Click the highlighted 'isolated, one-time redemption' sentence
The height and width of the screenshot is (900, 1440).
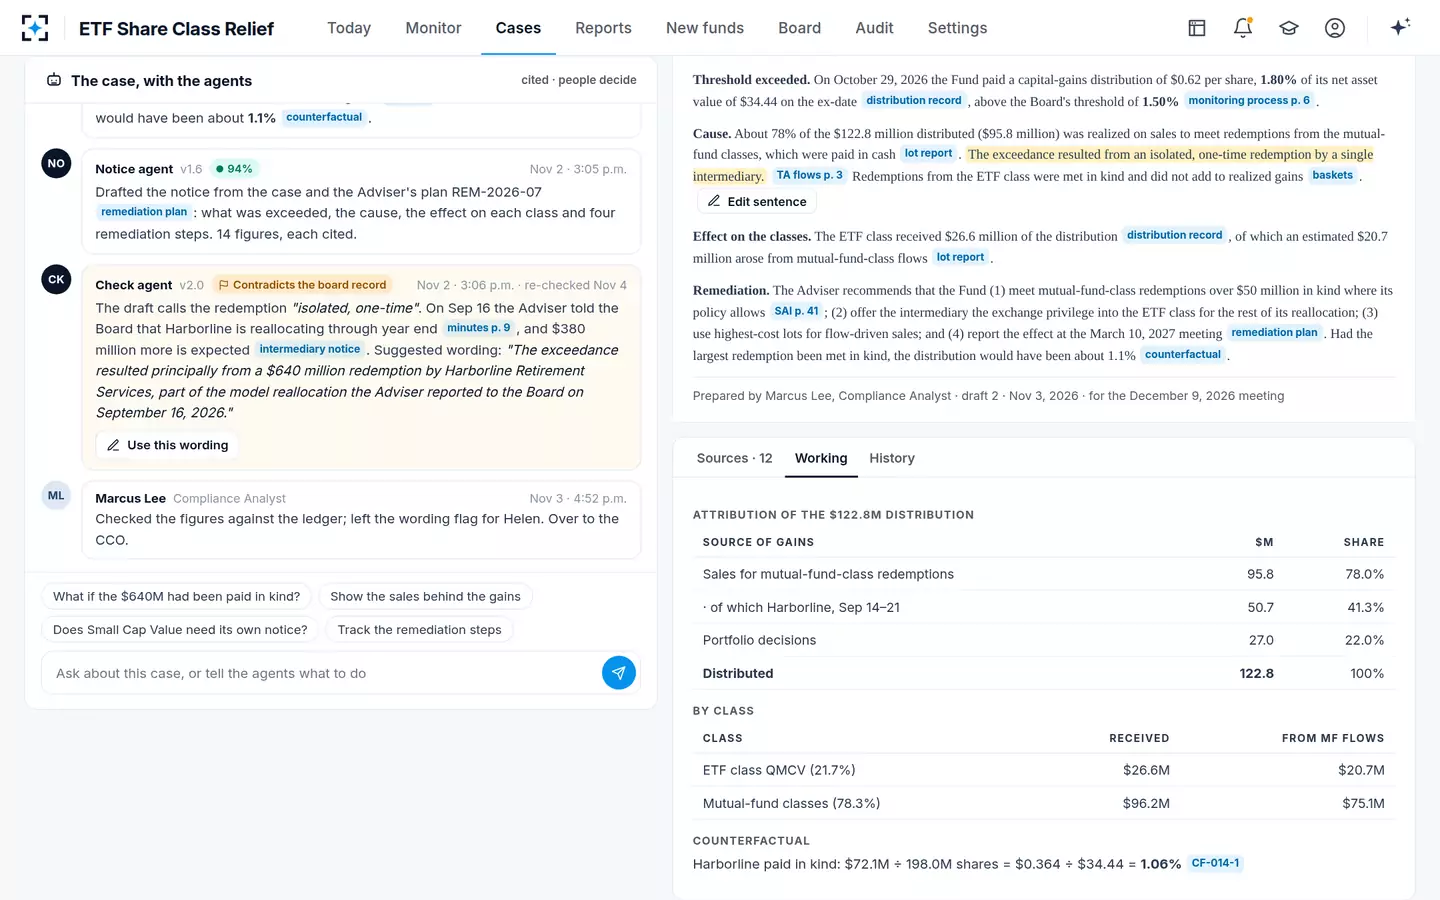[1033, 165]
